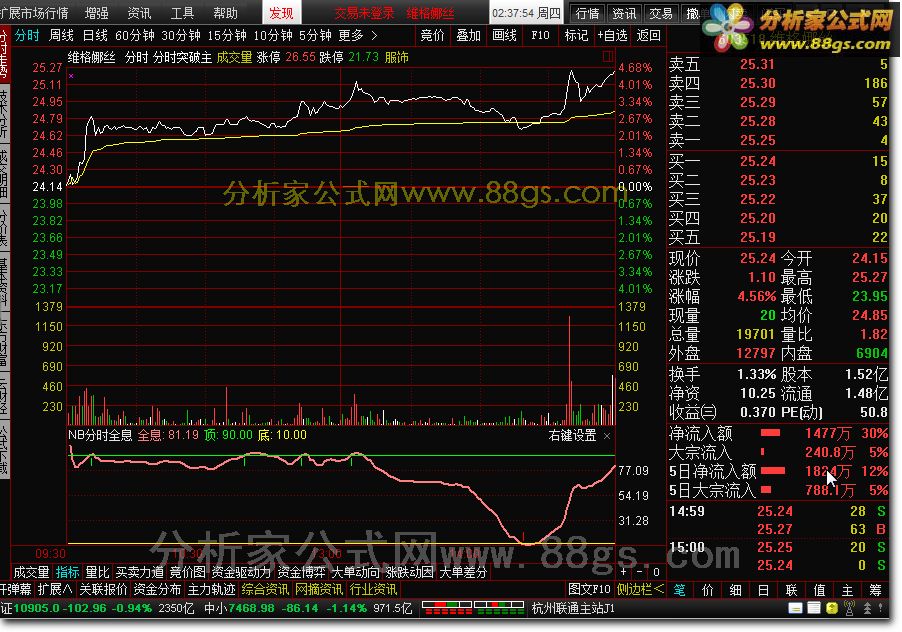902x632 pixels.
Task: Click the small red square icon above the chart
Action: coord(607,56)
